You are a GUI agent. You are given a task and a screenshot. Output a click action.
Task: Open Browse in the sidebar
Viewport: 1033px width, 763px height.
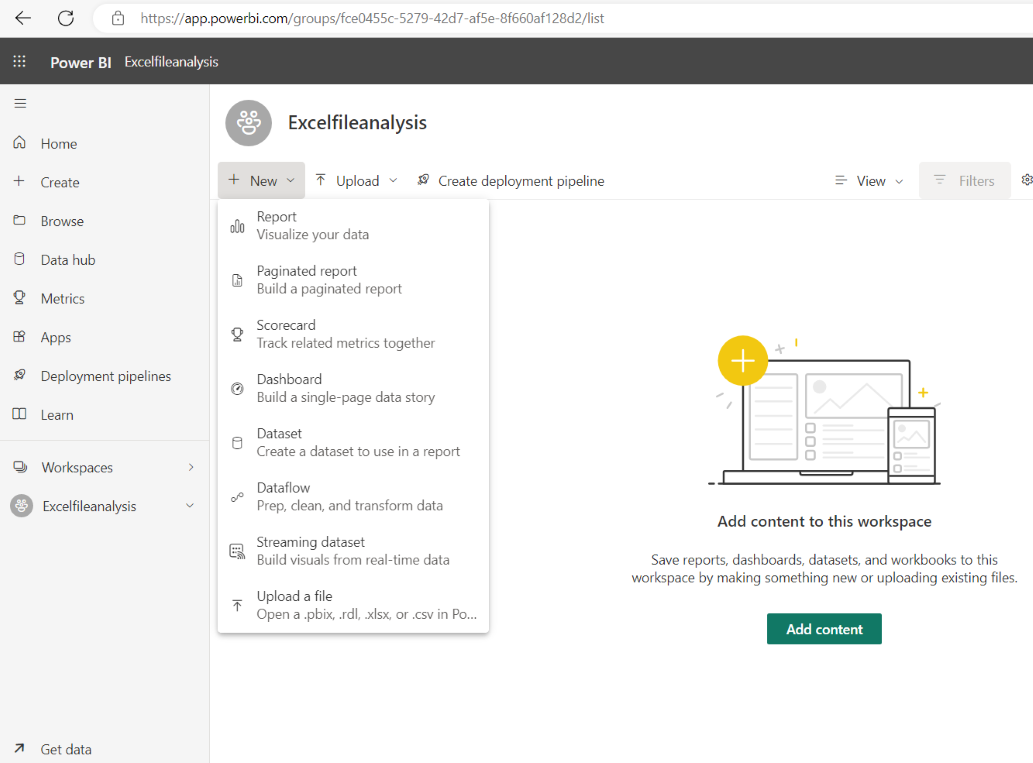(x=105, y=221)
